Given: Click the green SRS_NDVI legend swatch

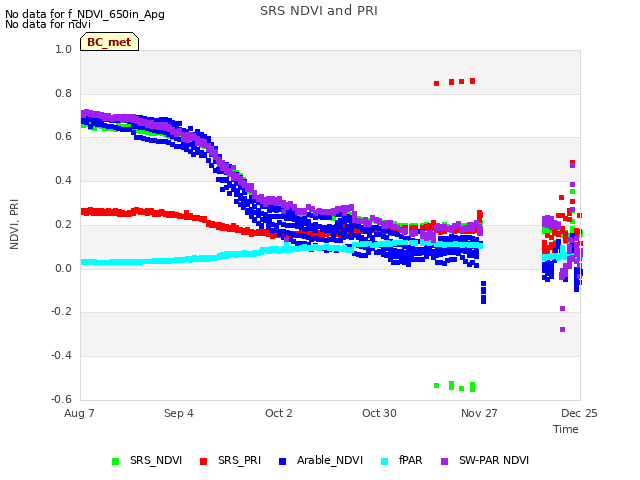Looking at the screenshot, I should coord(116,461).
